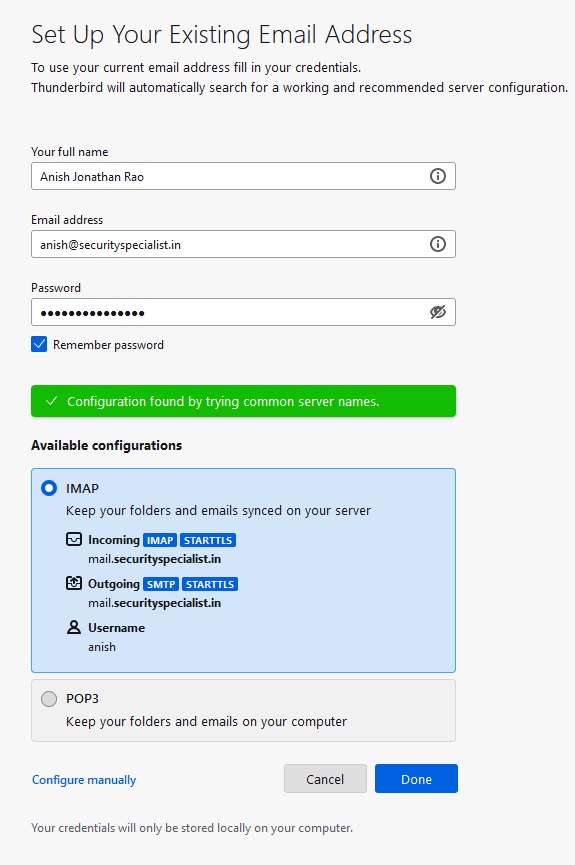Click the Done button
This screenshot has width=575, height=865.
pyautogui.click(x=416, y=779)
